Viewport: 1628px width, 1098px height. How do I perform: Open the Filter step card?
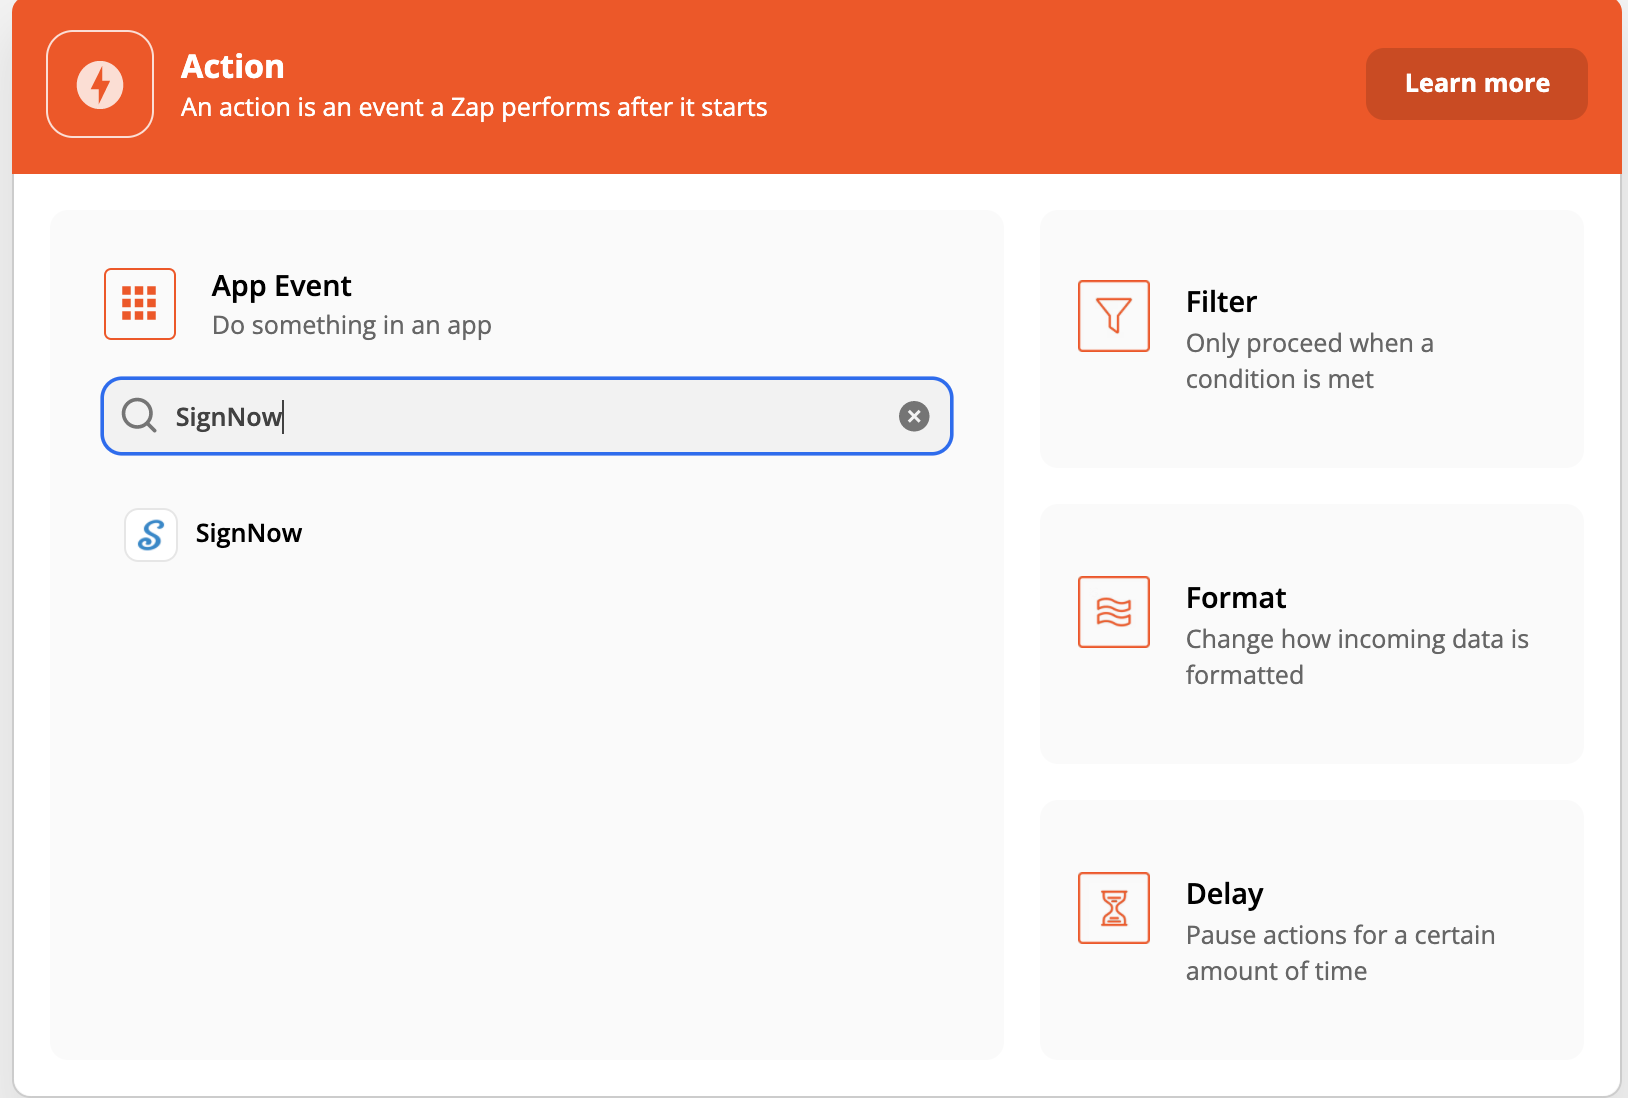pyautogui.click(x=1310, y=339)
